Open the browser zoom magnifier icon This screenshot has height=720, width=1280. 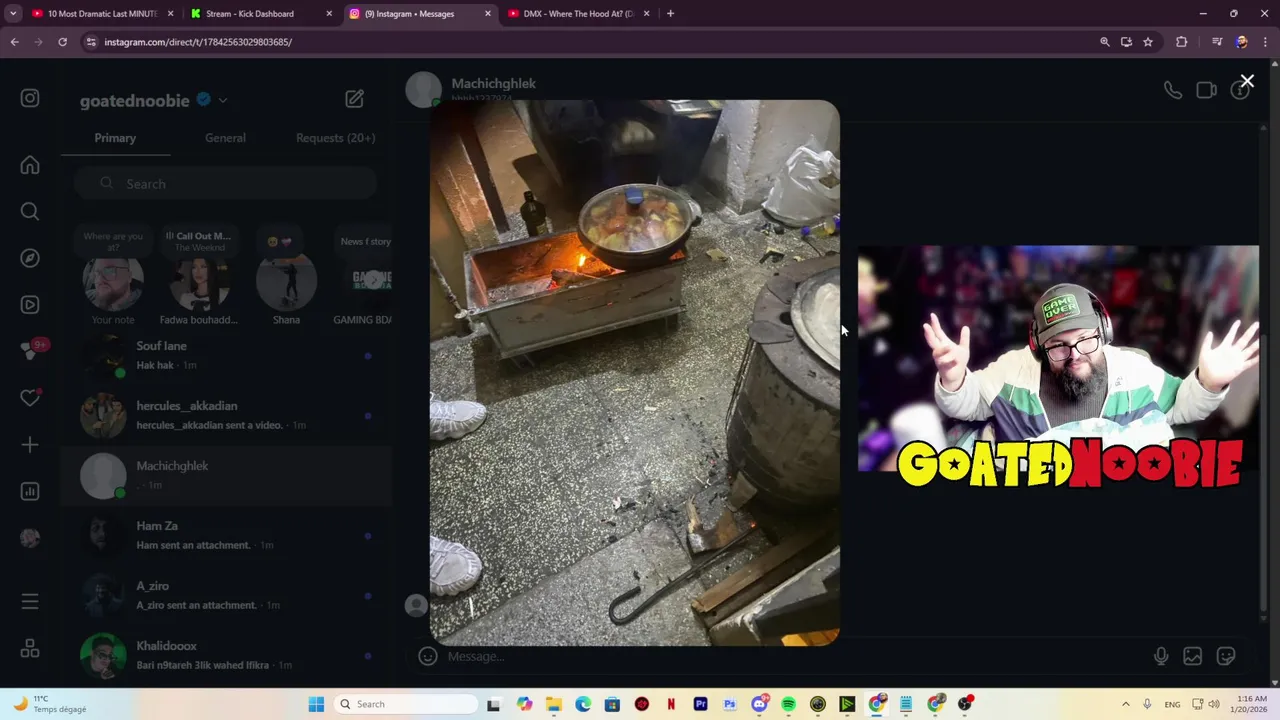coord(1105,42)
